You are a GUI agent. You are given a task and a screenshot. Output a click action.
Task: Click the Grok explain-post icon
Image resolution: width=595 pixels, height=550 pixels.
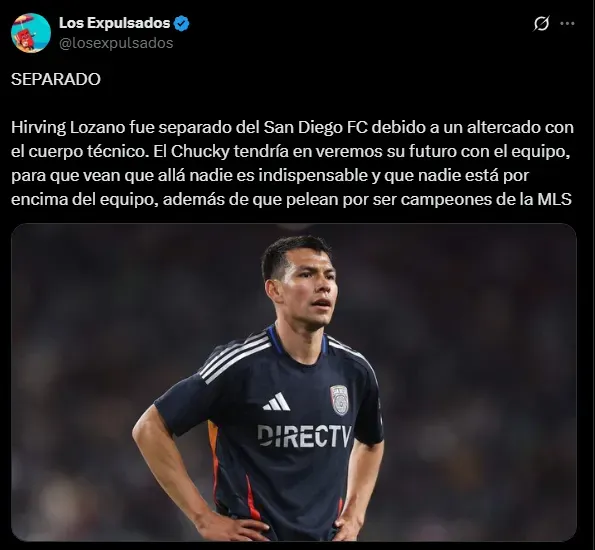point(541,24)
